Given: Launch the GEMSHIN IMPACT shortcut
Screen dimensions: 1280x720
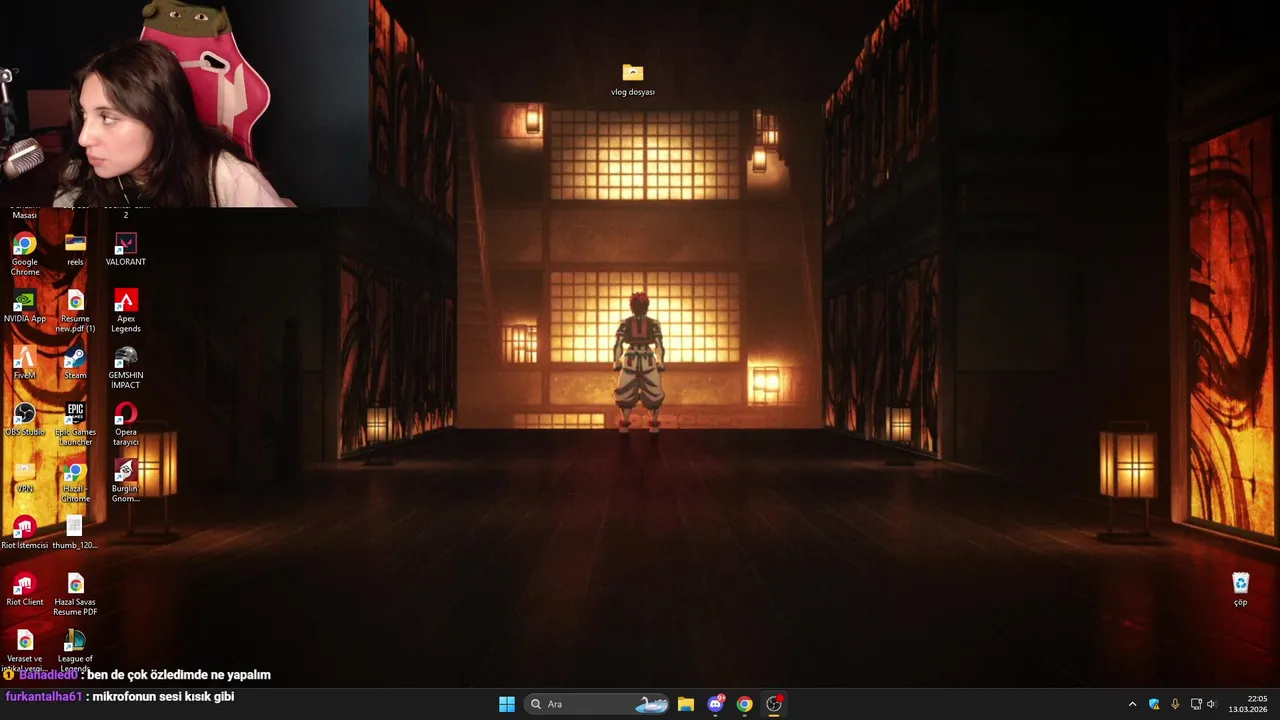Looking at the screenshot, I should (x=125, y=368).
